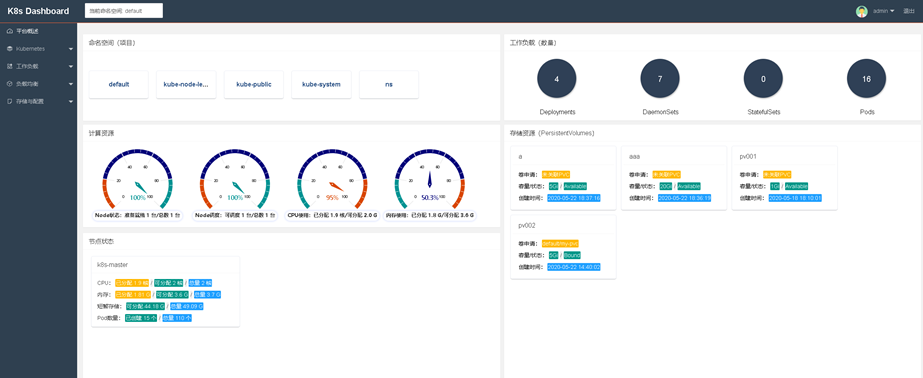Open the 负载均衡 menu label

coord(27,84)
